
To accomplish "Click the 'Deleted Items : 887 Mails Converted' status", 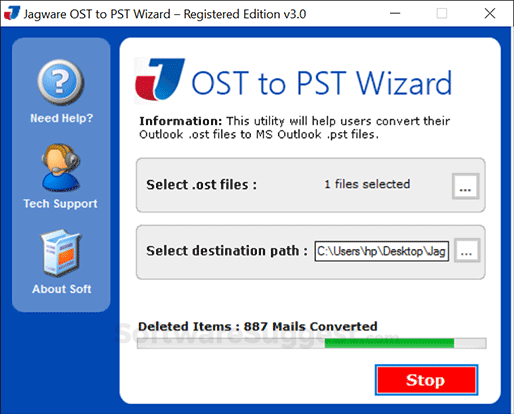I will [258, 326].
